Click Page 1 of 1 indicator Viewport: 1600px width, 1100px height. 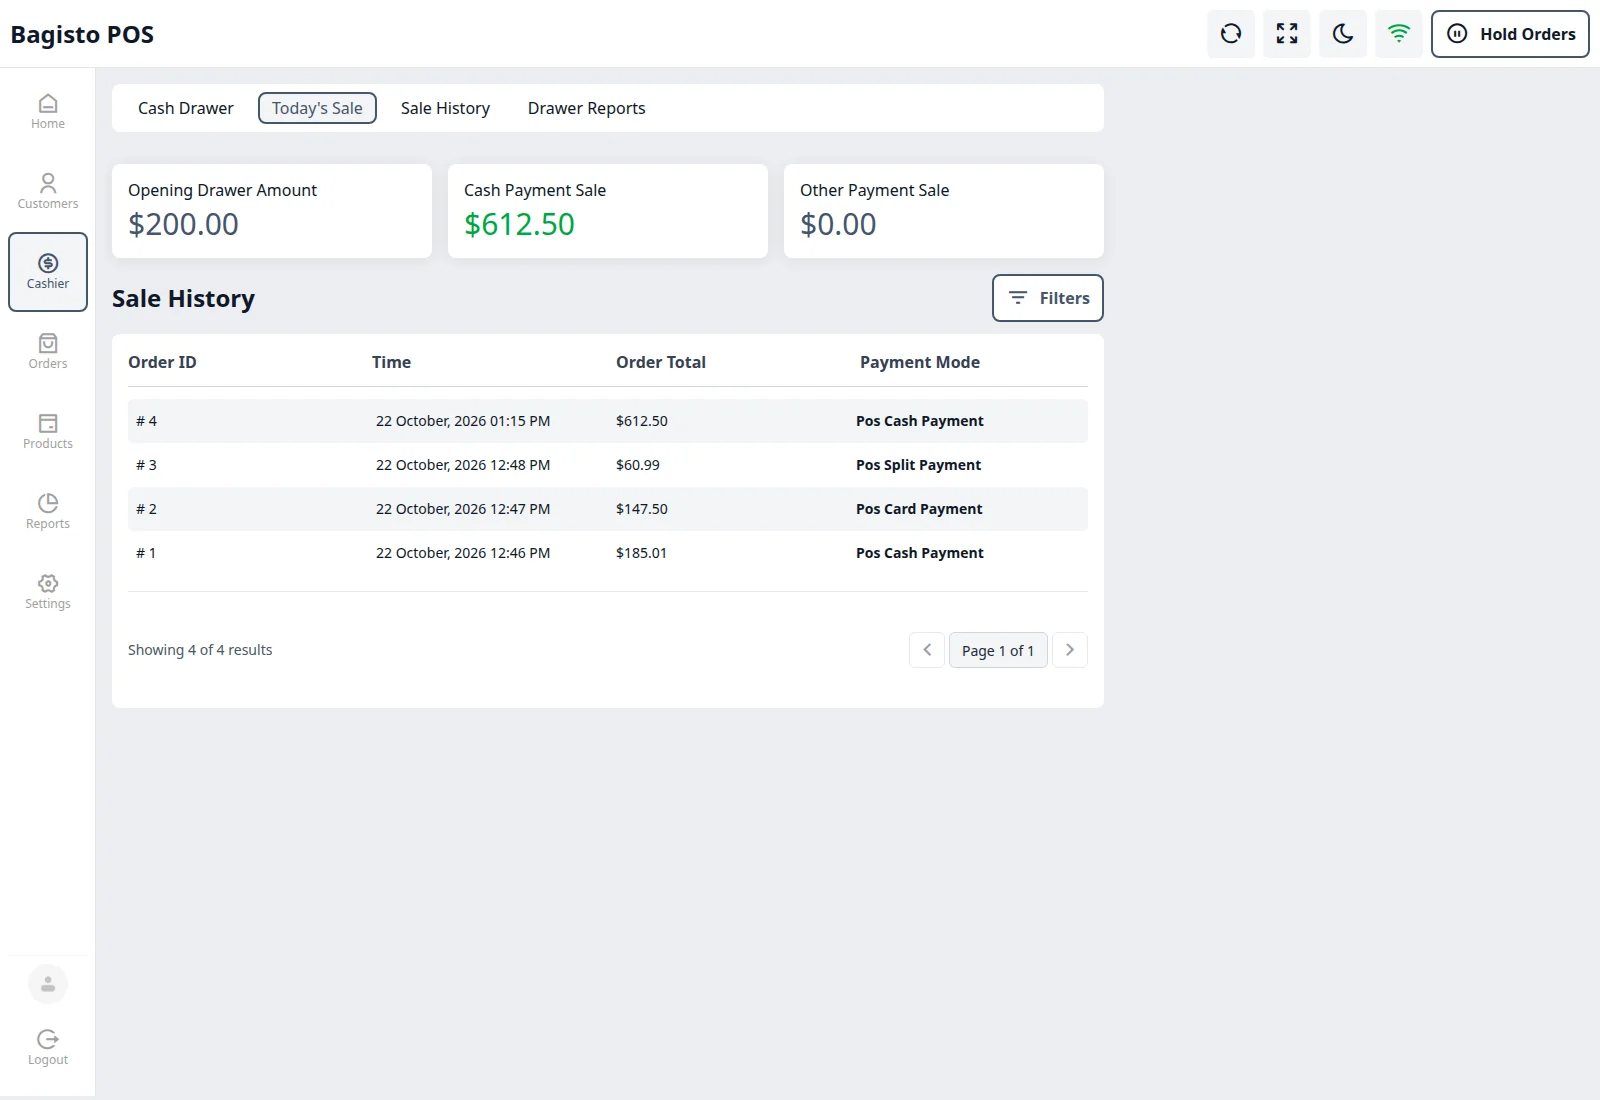(x=998, y=650)
